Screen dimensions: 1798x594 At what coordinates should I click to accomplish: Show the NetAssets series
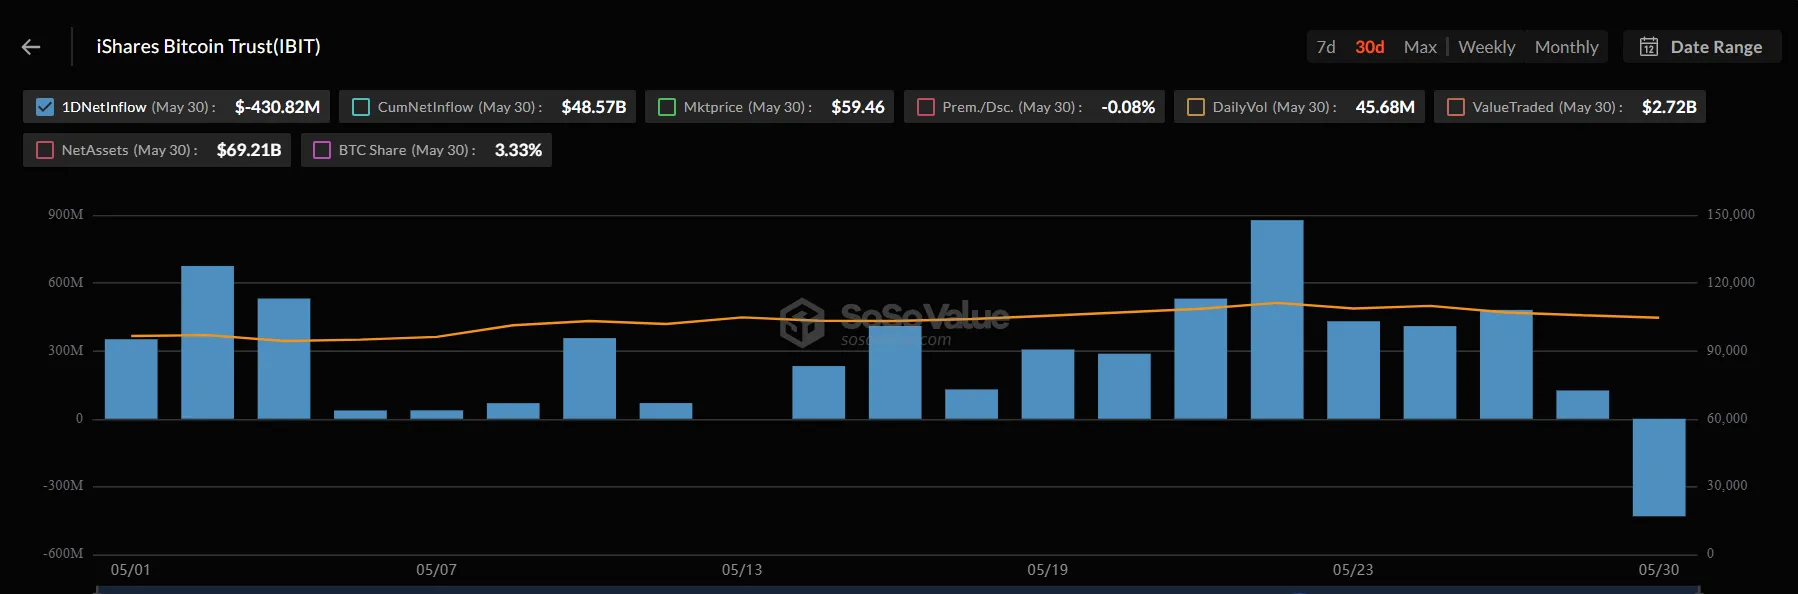[x=45, y=150]
